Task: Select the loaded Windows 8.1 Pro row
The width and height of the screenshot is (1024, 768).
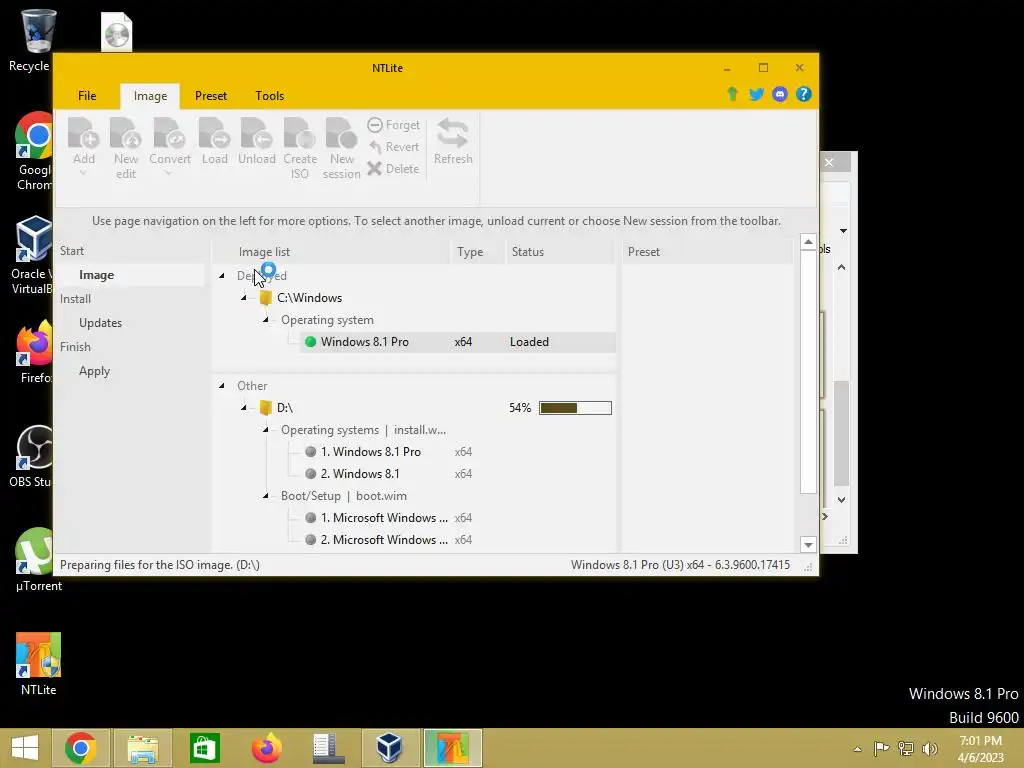Action: click(457, 342)
